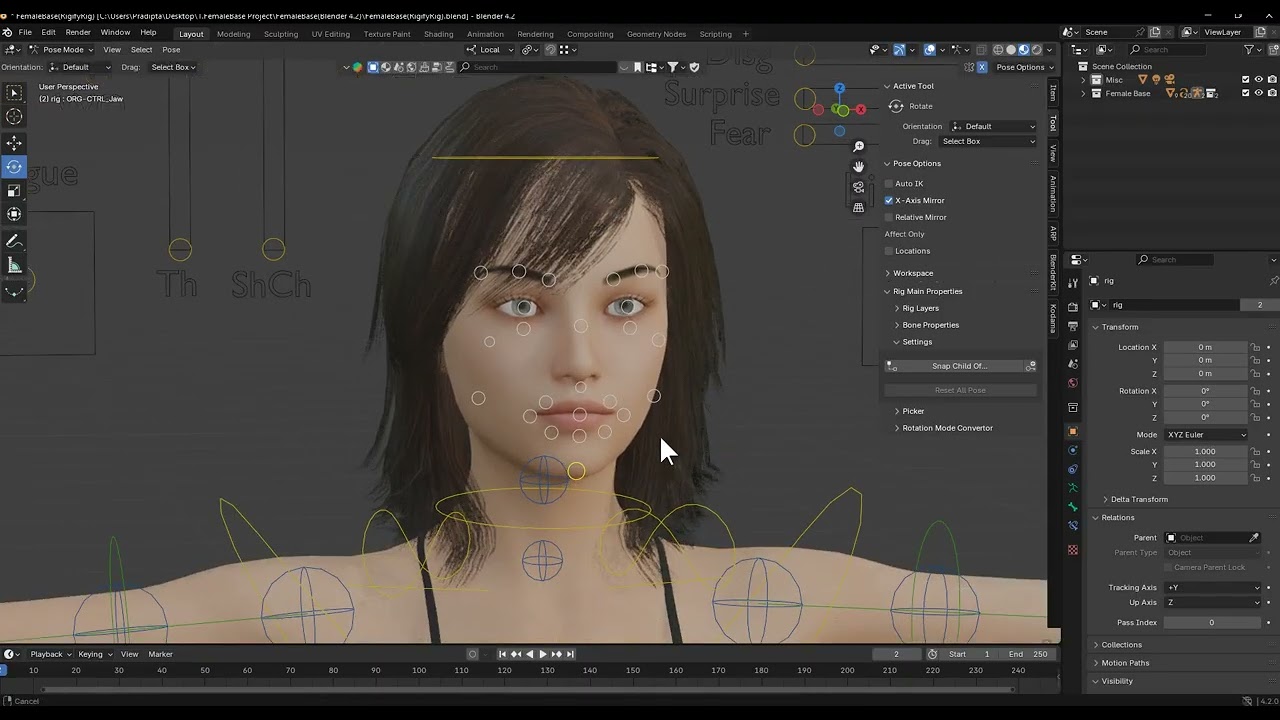
Task: Open the Render menu
Action: click(78, 32)
